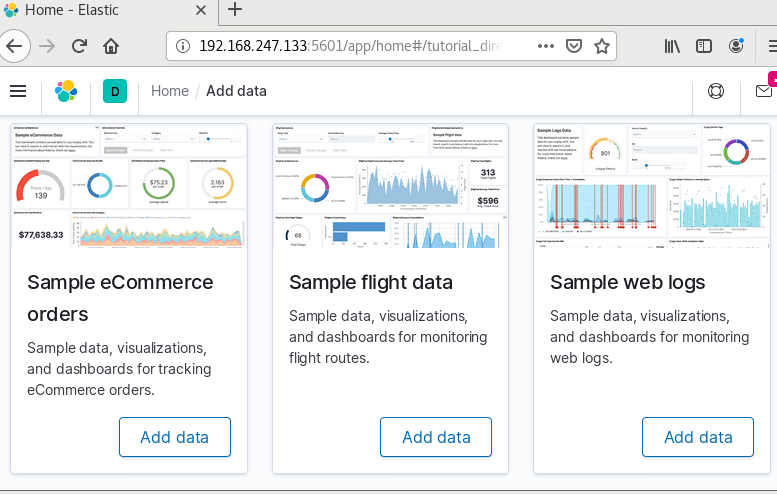The image size is (777, 494).
Task: Toggle the browser sidebar view
Action: point(704,46)
